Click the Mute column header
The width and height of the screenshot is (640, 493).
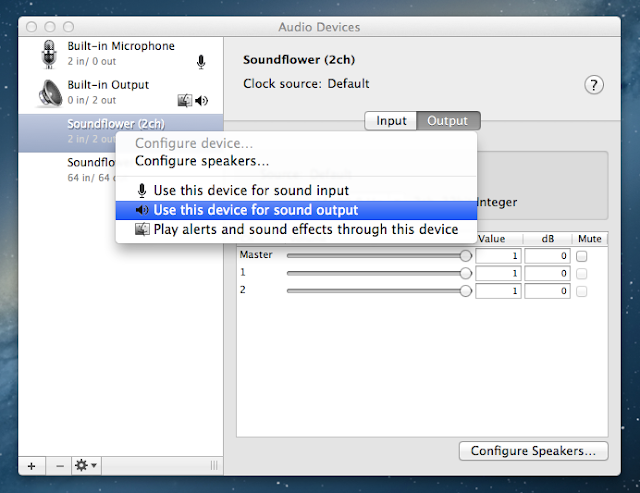pyautogui.click(x=590, y=239)
